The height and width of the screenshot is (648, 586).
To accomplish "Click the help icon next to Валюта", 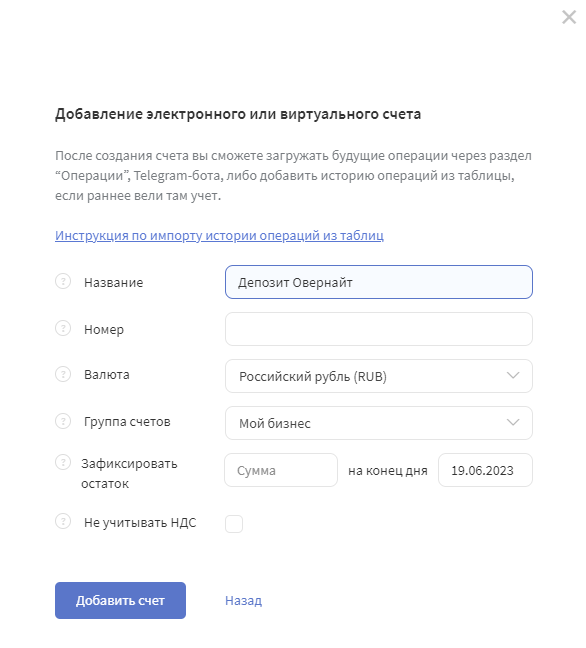I will pyautogui.click(x=63, y=374).
